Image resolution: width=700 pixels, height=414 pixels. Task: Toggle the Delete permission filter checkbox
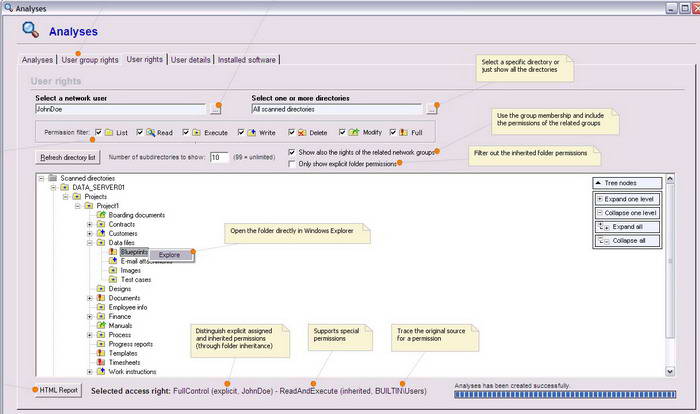(x=292, y=132)
